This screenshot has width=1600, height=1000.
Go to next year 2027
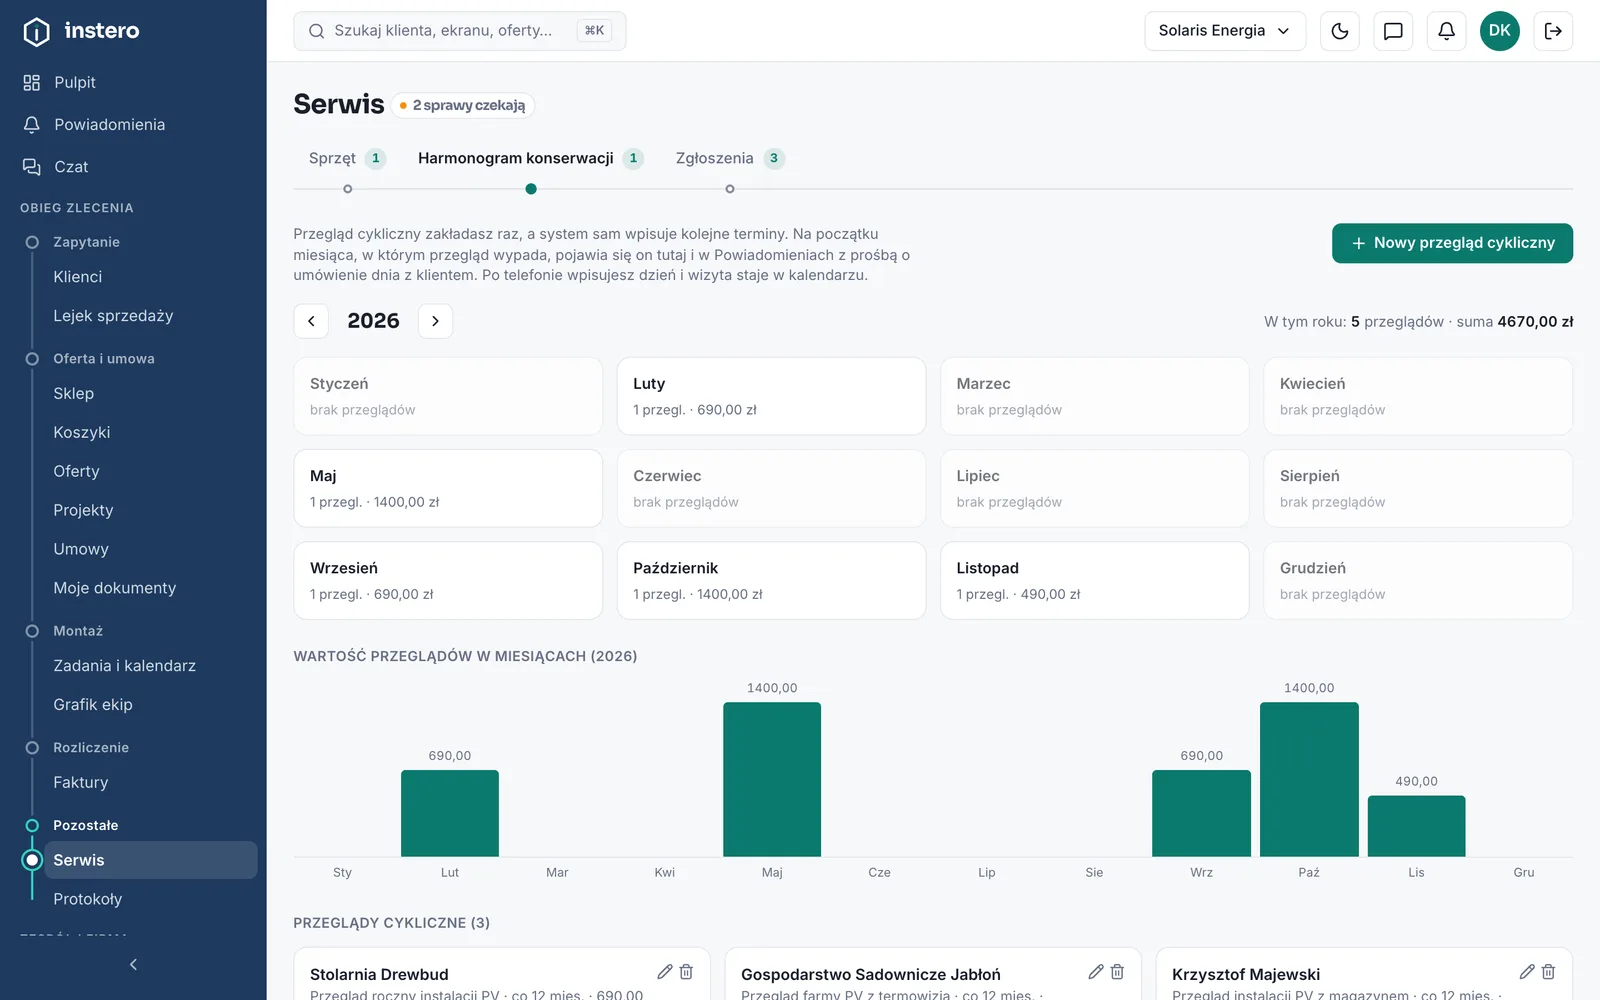point(435,321)
